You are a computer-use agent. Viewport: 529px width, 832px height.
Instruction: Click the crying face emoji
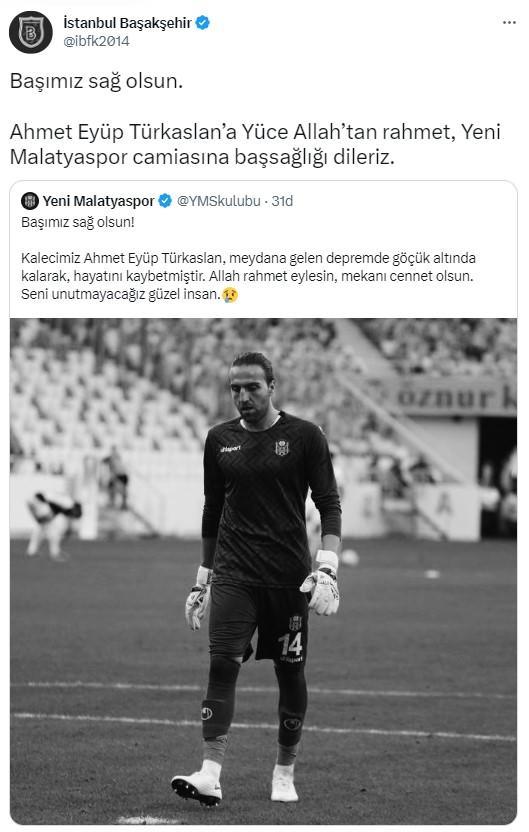pos(230,294)
